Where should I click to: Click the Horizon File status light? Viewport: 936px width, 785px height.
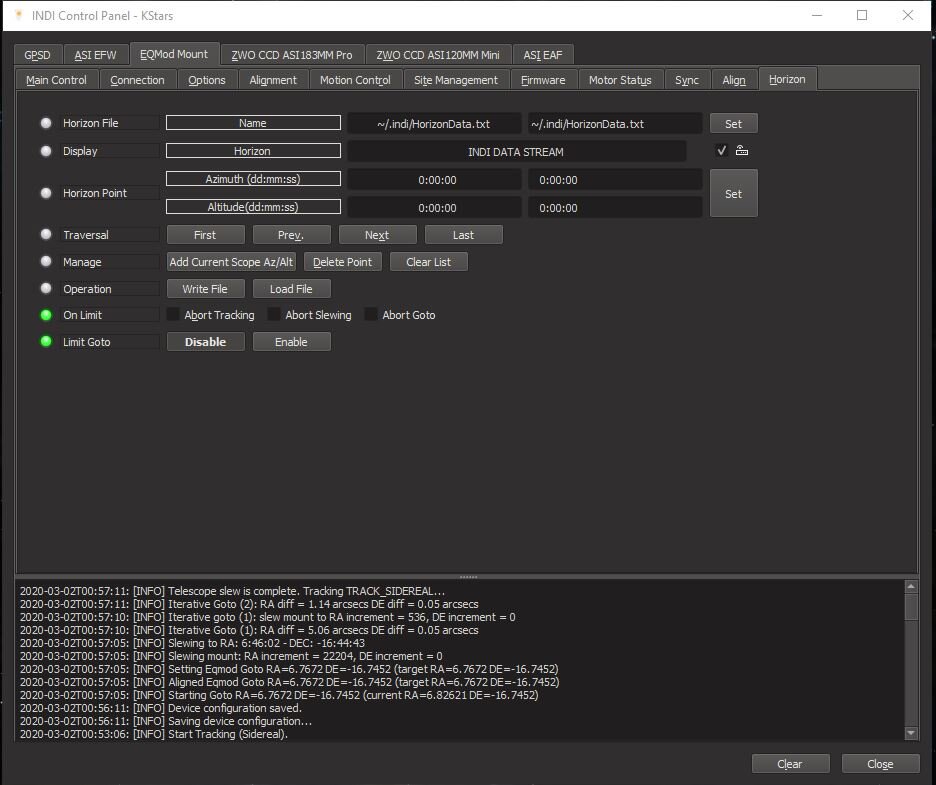[x=46, y=123]
